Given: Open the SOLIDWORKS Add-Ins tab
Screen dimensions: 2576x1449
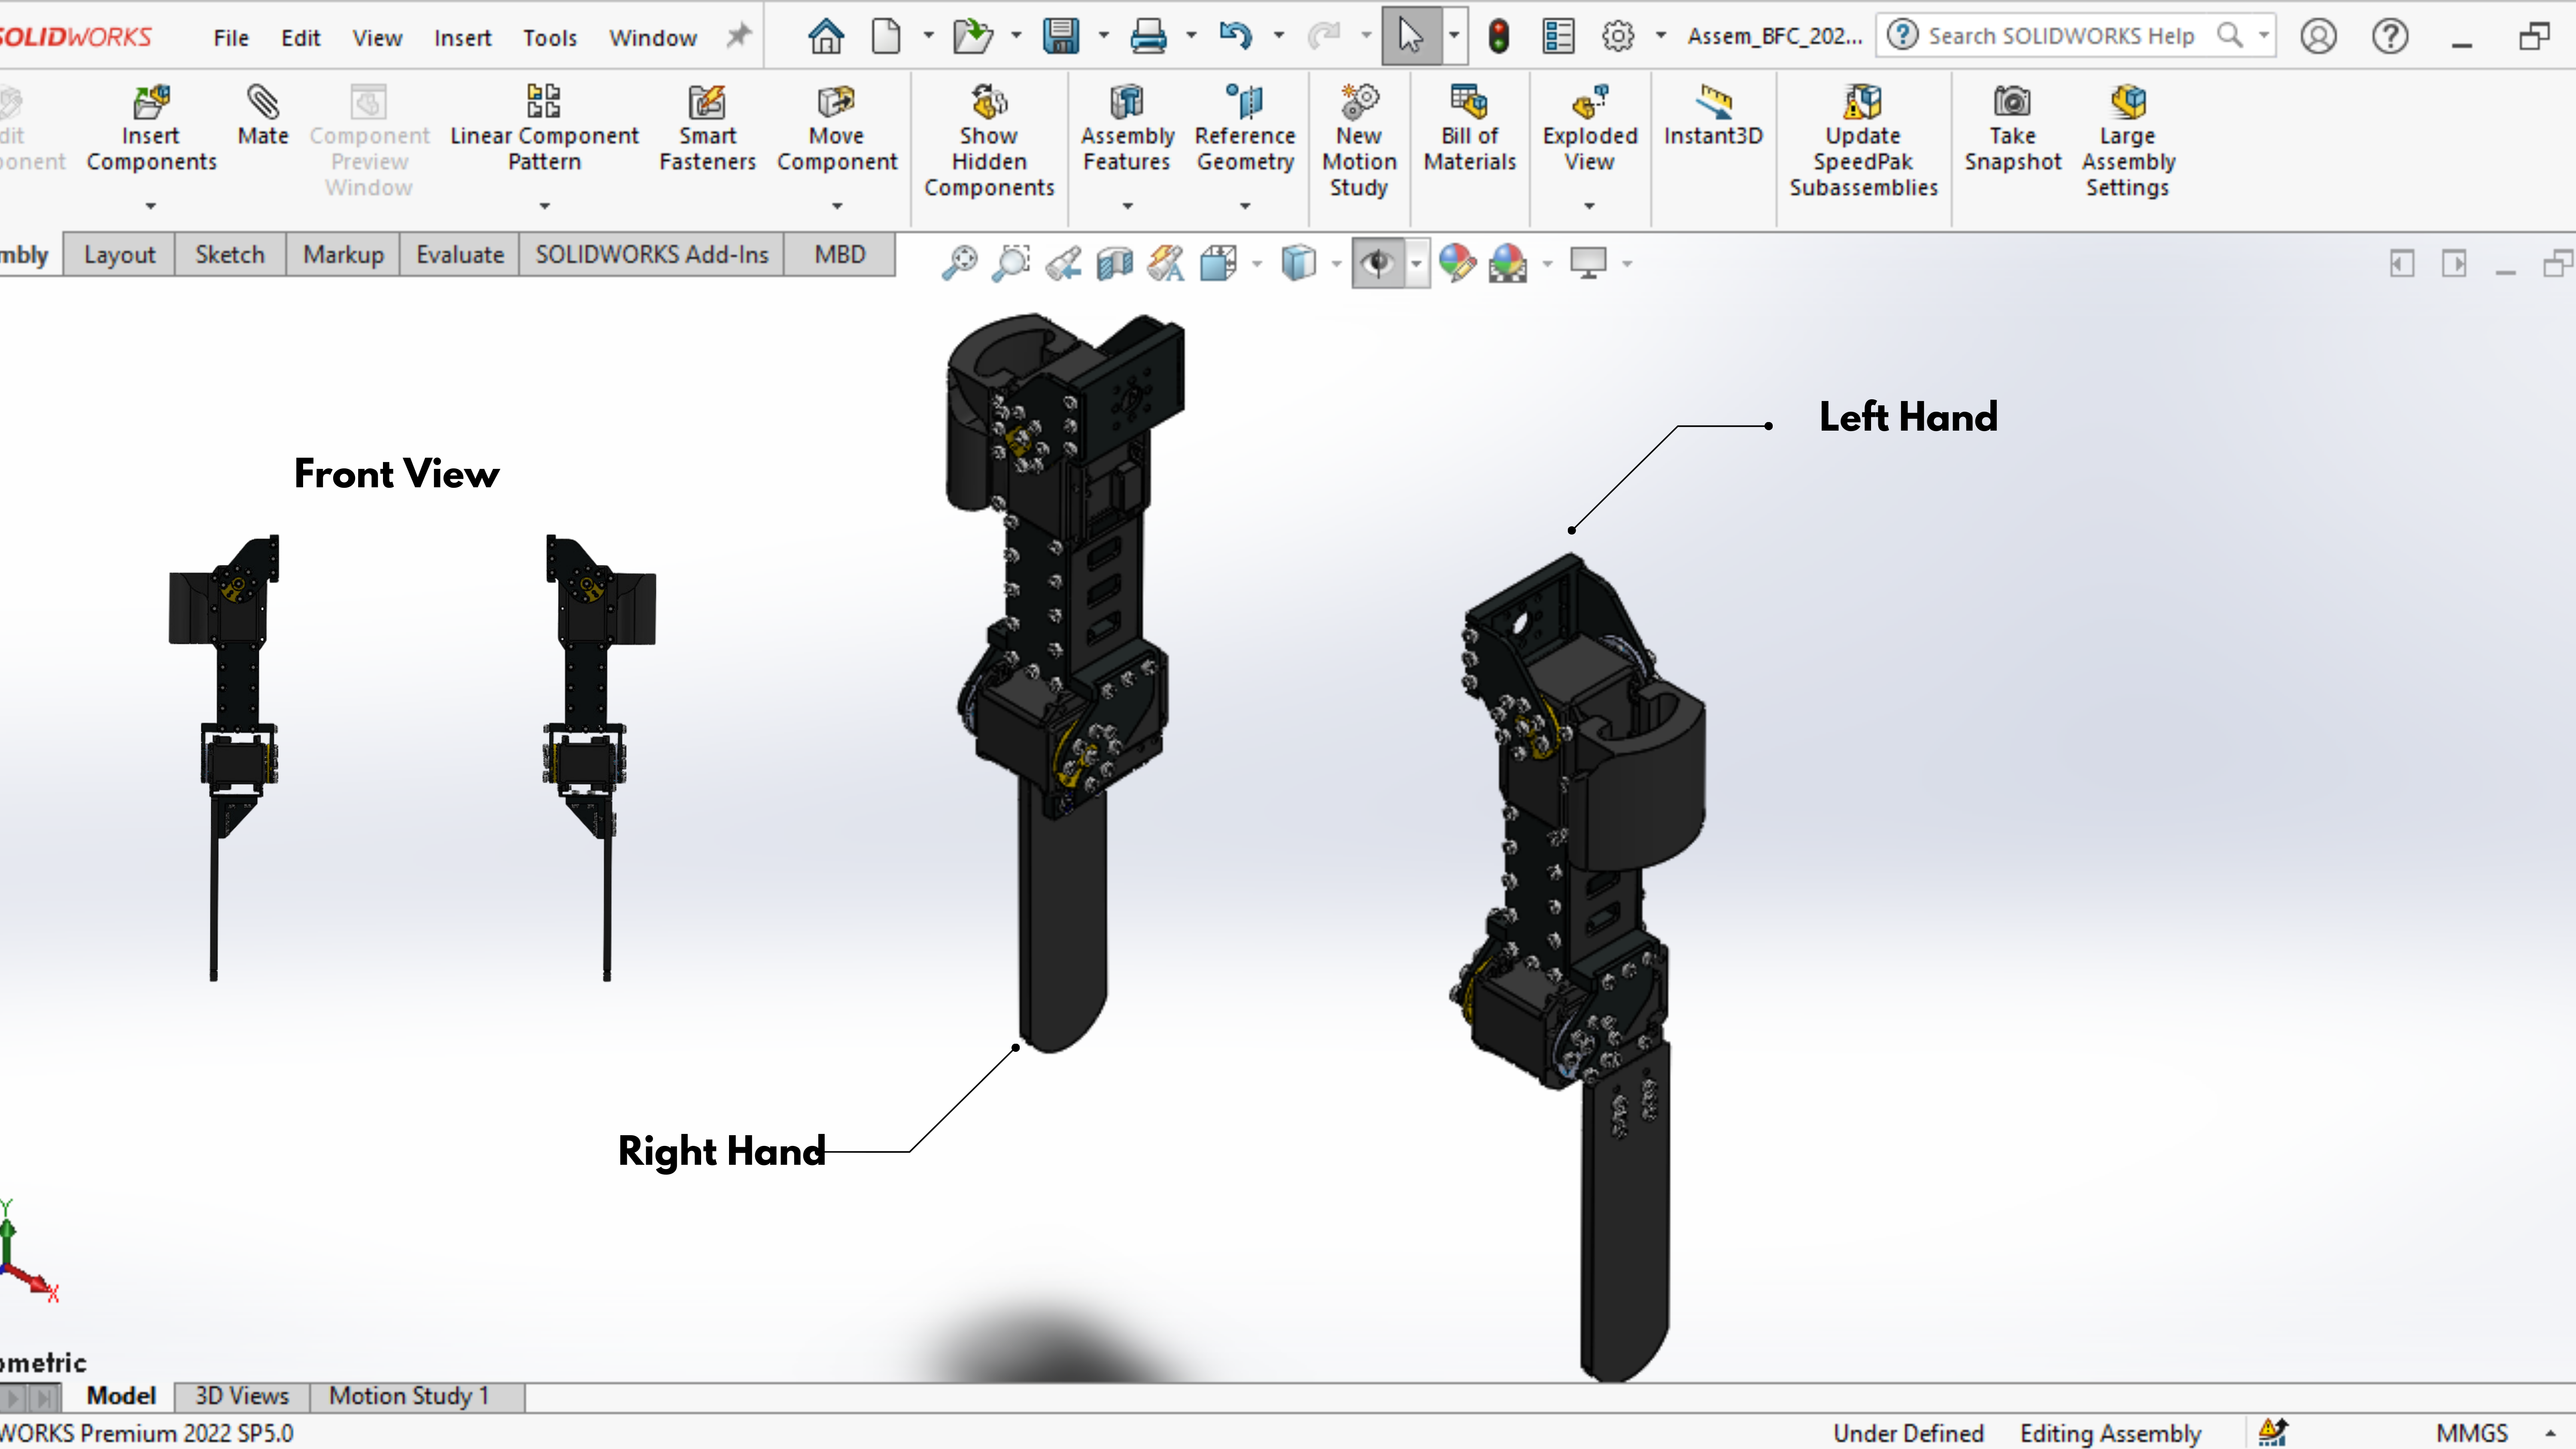Looking at the screenshot, I should coord(652,255).
